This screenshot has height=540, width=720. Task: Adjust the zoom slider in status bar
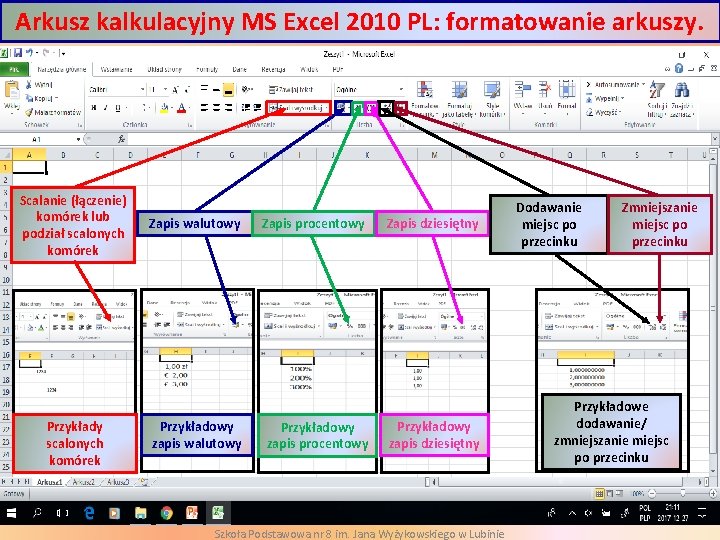click(682, 494)
